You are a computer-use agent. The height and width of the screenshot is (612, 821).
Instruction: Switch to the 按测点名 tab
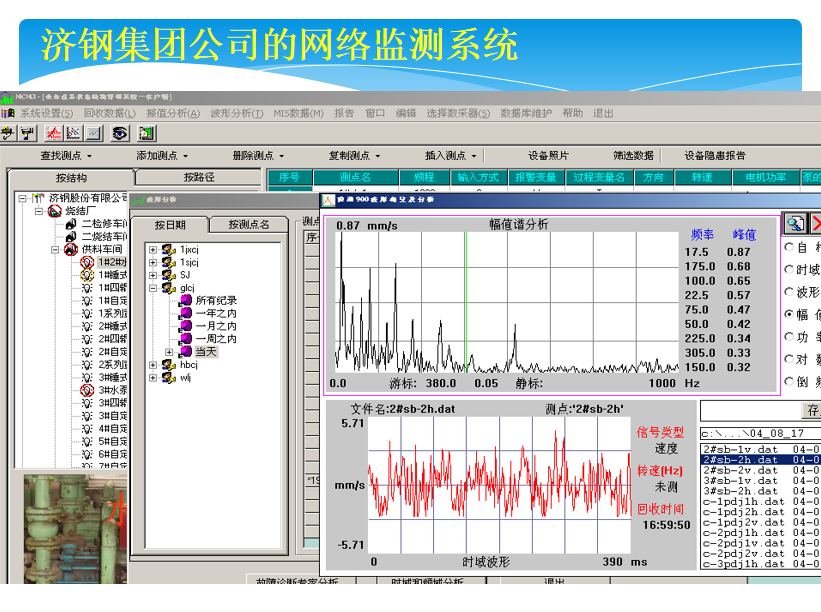tap(249, 225)
